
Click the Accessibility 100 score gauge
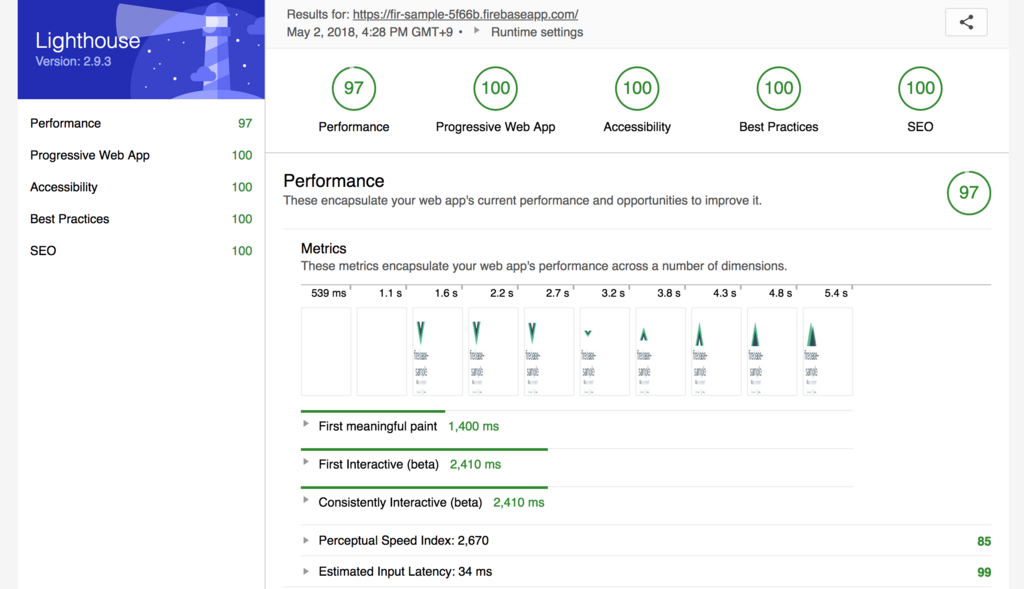click(x=637, y=88)
